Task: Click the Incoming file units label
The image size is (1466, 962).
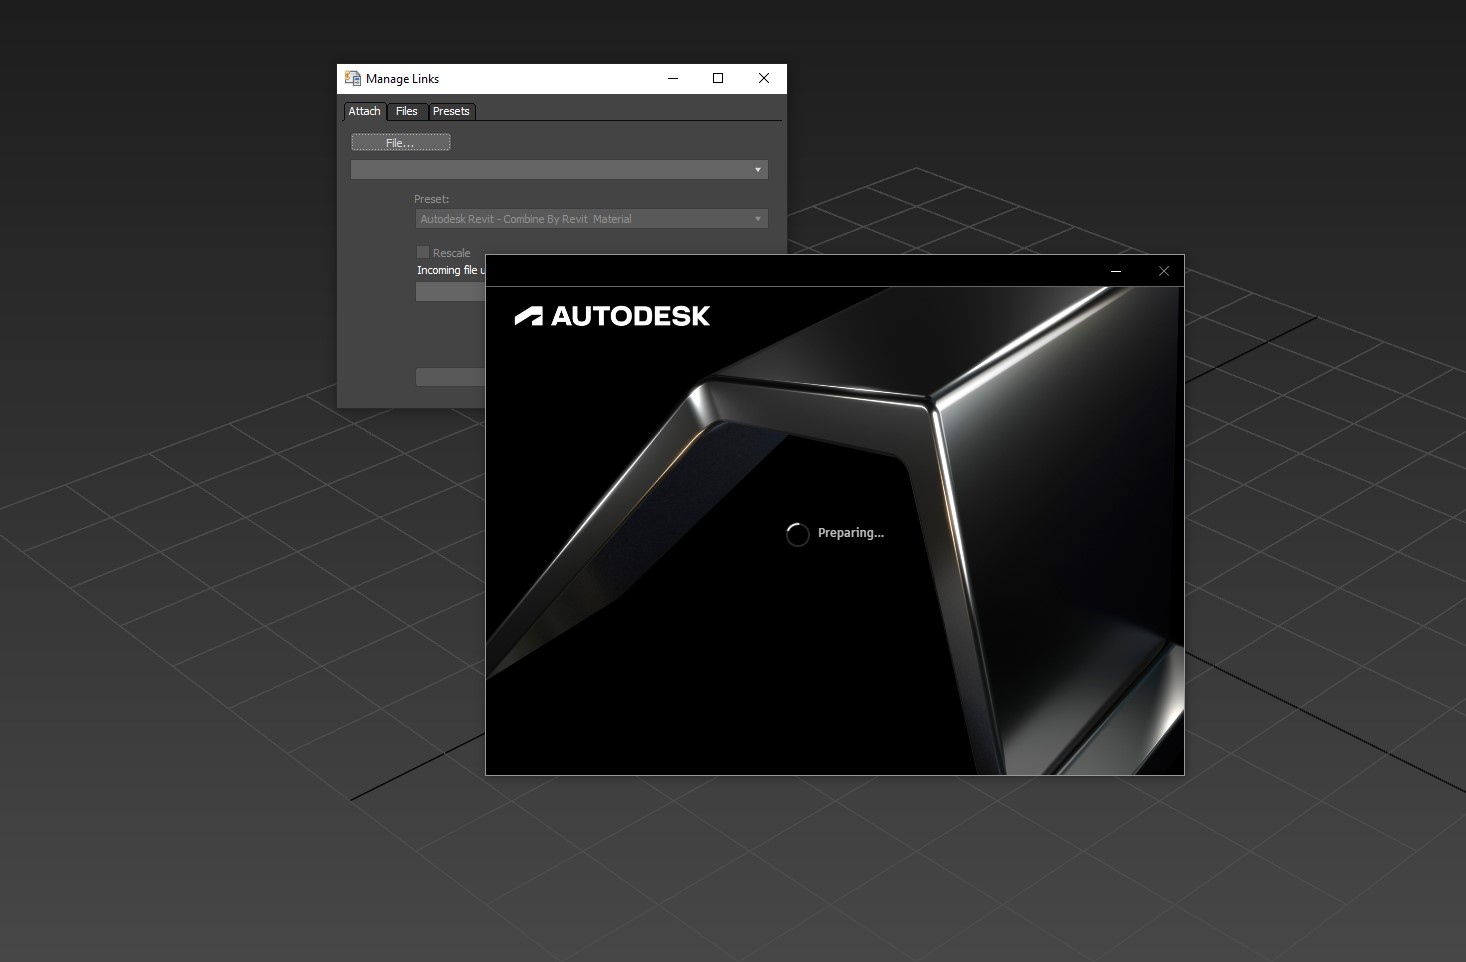Action: 451,270
